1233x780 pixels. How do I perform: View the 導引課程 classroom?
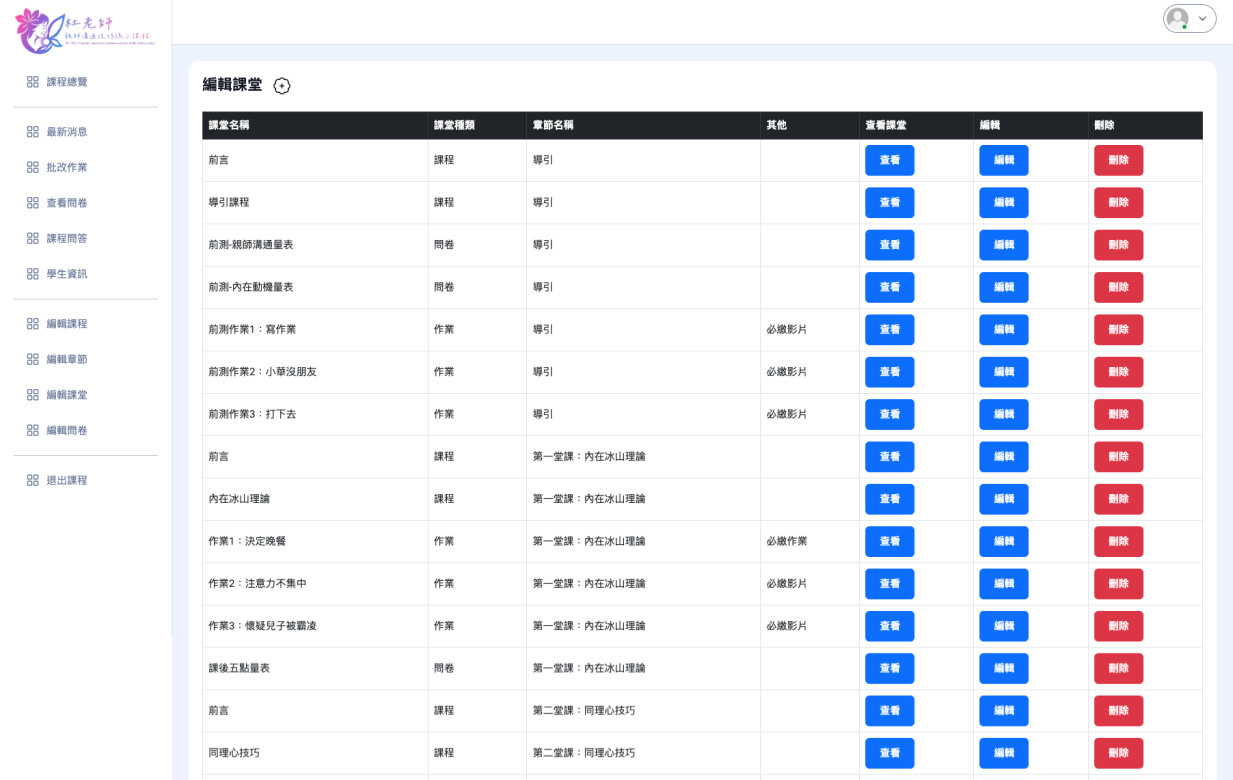click(x=889, y=202)
